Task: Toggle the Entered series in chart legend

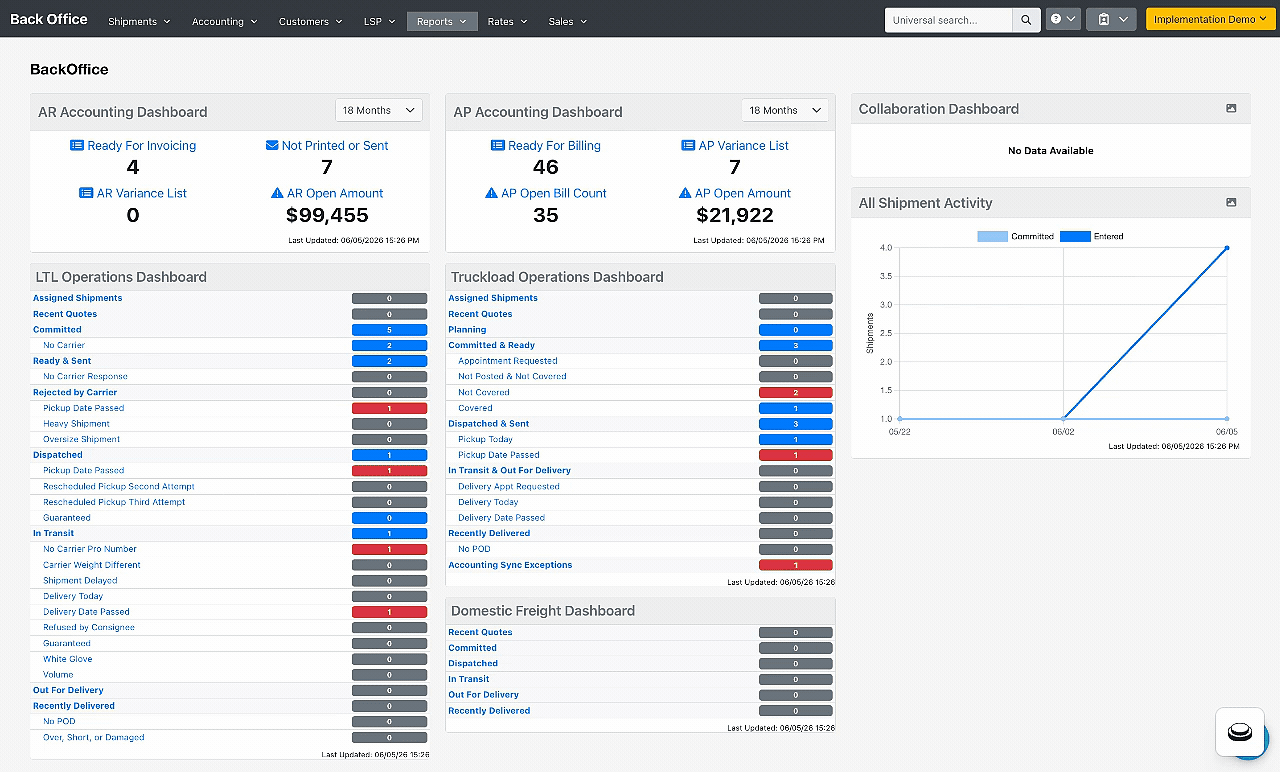Action: click(x=1092, y=237)
